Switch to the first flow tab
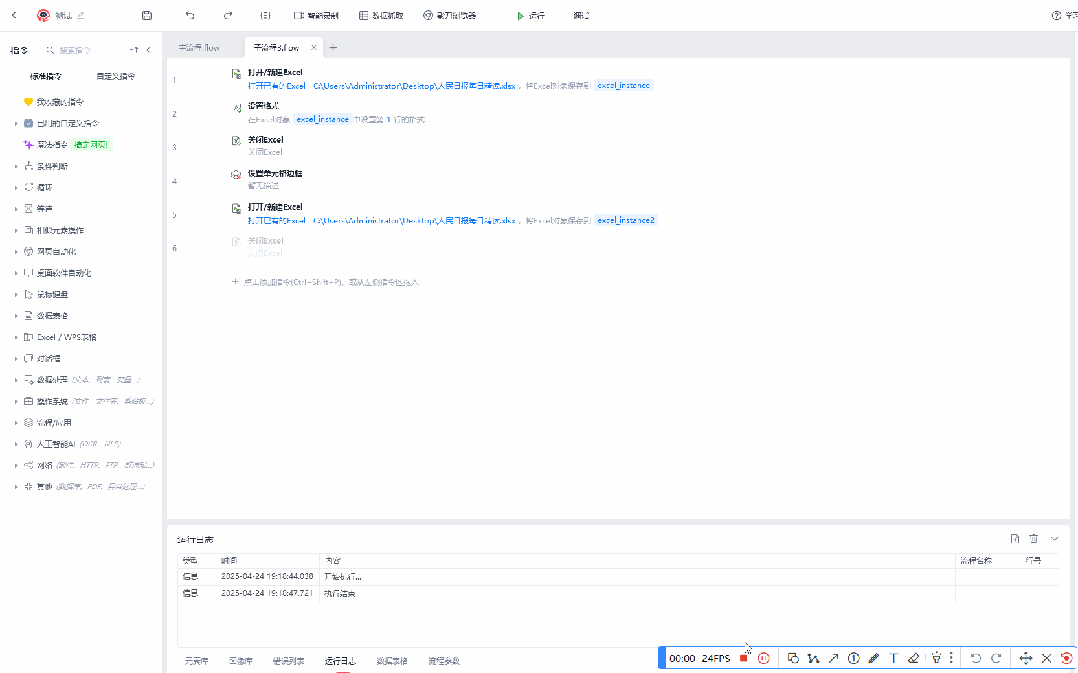The width and height of the screenshot is (1078, 673). 199,47
